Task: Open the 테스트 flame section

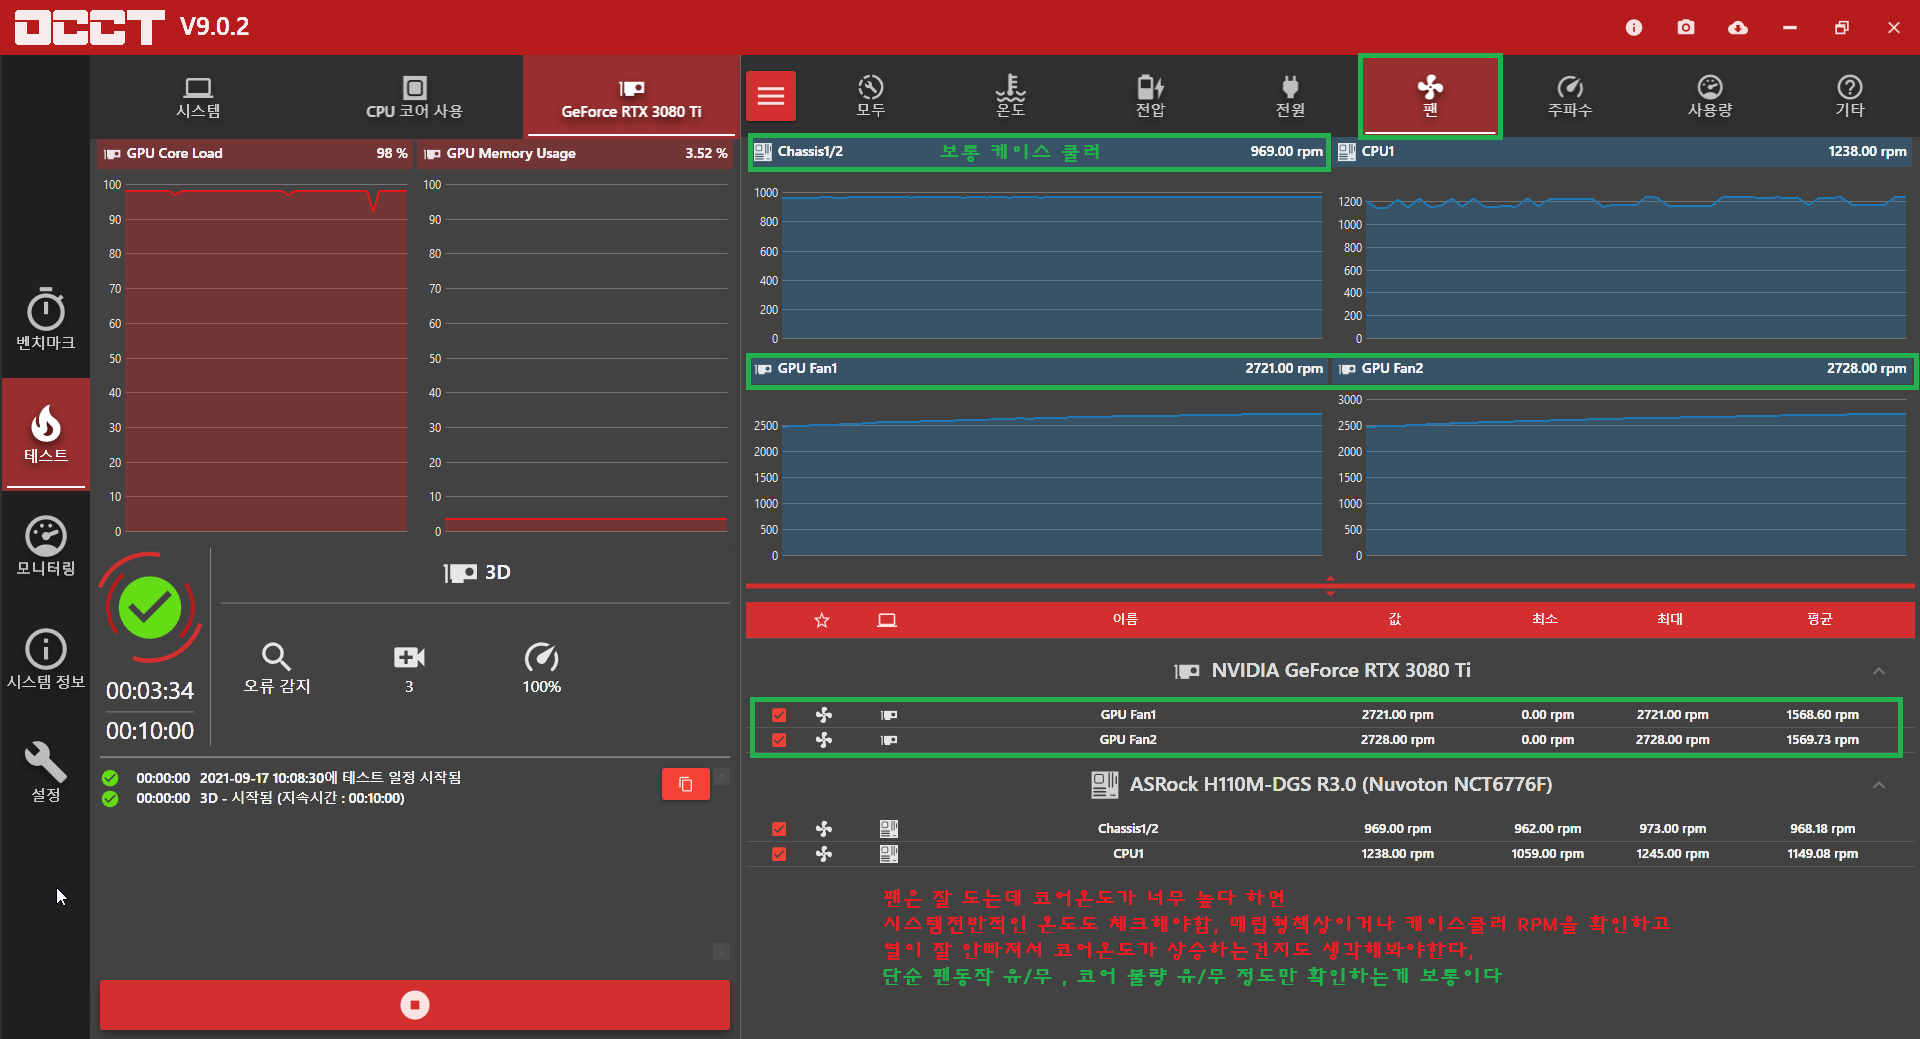Action: click(46, 433)
